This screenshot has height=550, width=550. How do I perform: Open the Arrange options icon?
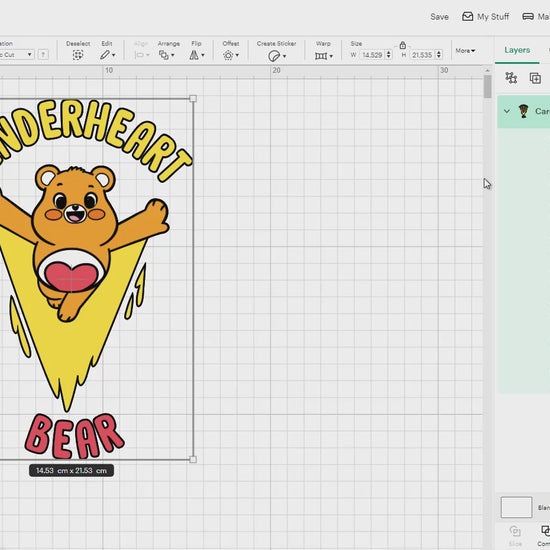click(x=164, y=55)
